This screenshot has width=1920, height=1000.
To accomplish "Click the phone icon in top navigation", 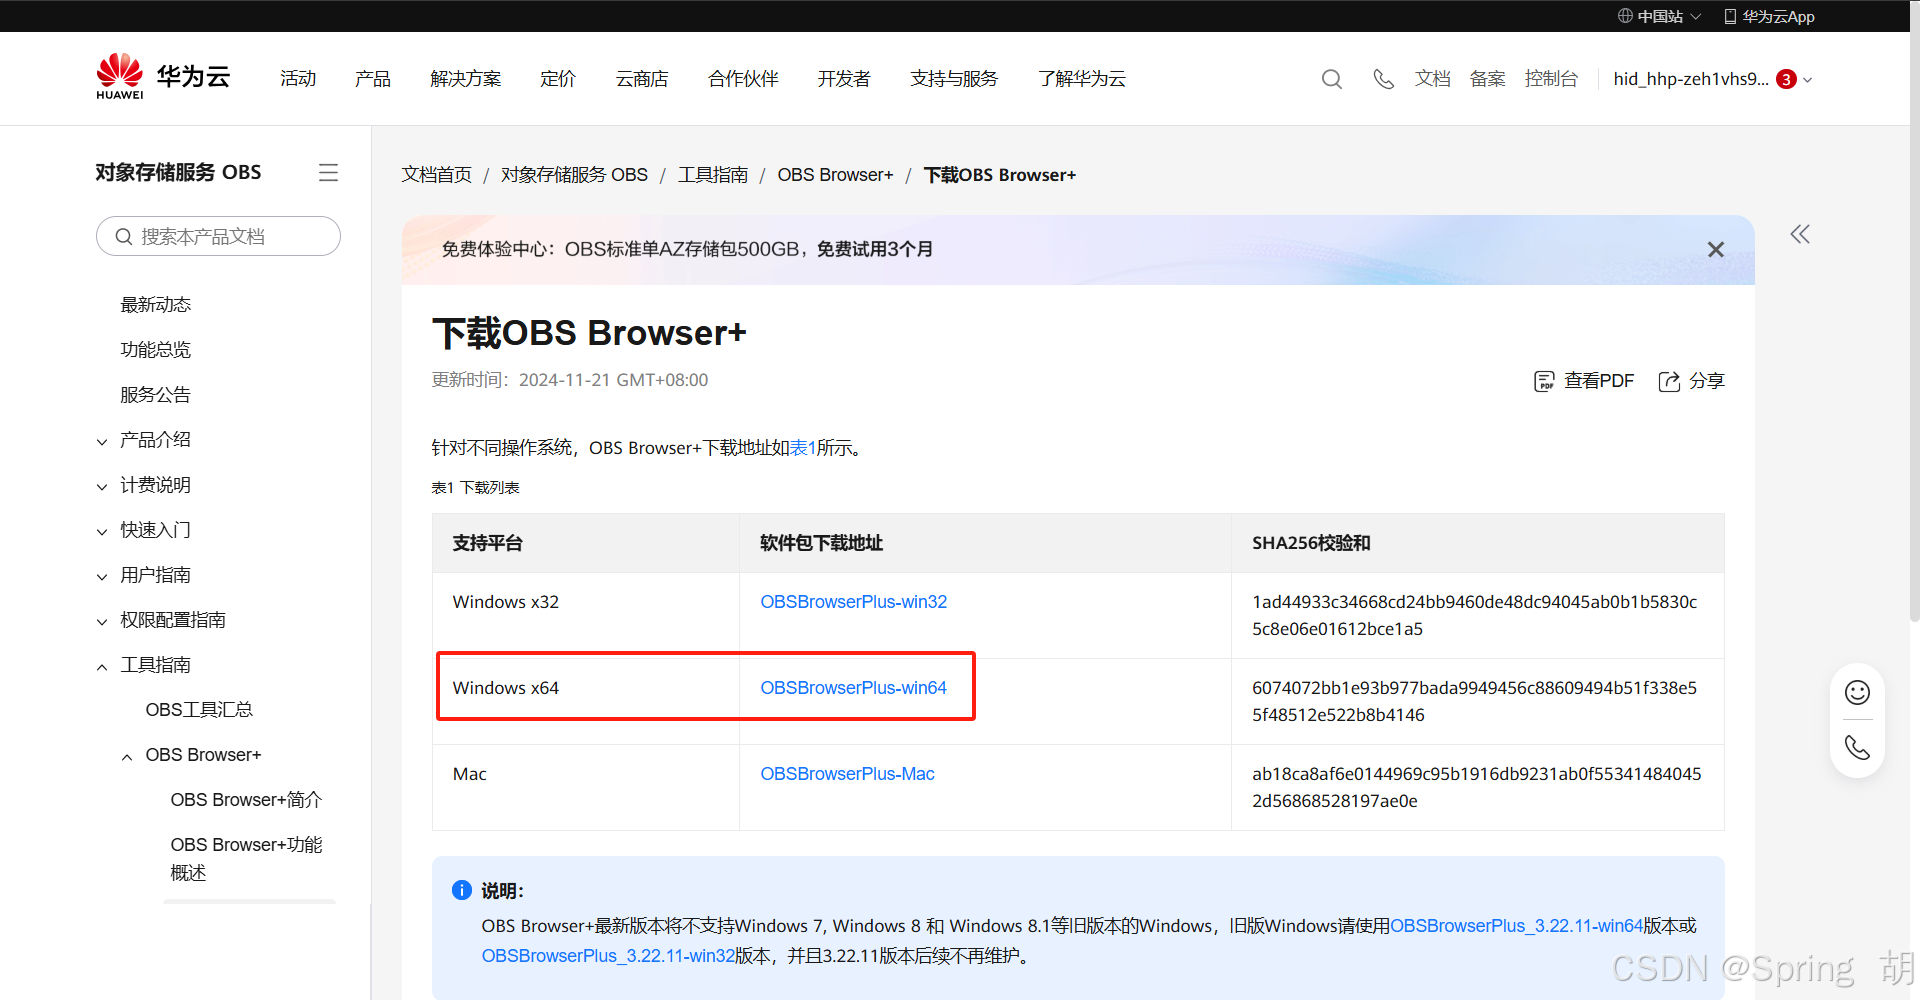I will (1383, 79).
